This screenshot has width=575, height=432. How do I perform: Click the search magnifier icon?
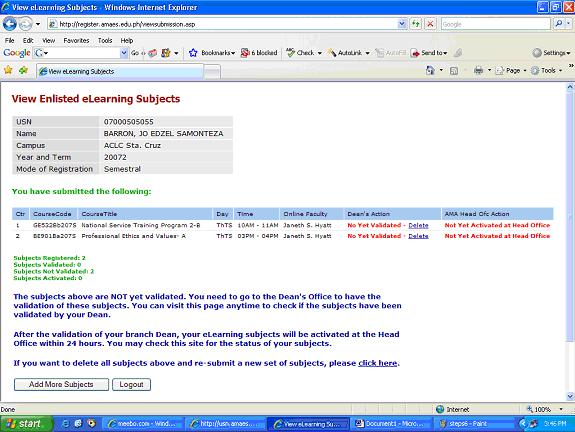(x=558, y=24)
